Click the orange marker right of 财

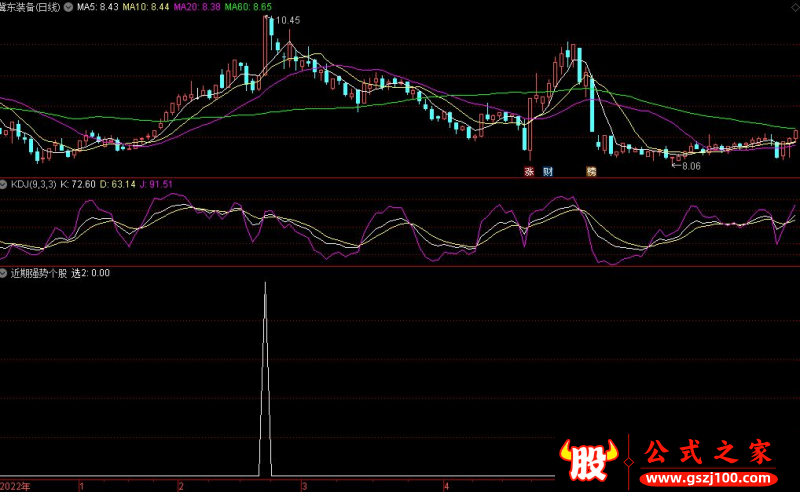pos(591,171)
